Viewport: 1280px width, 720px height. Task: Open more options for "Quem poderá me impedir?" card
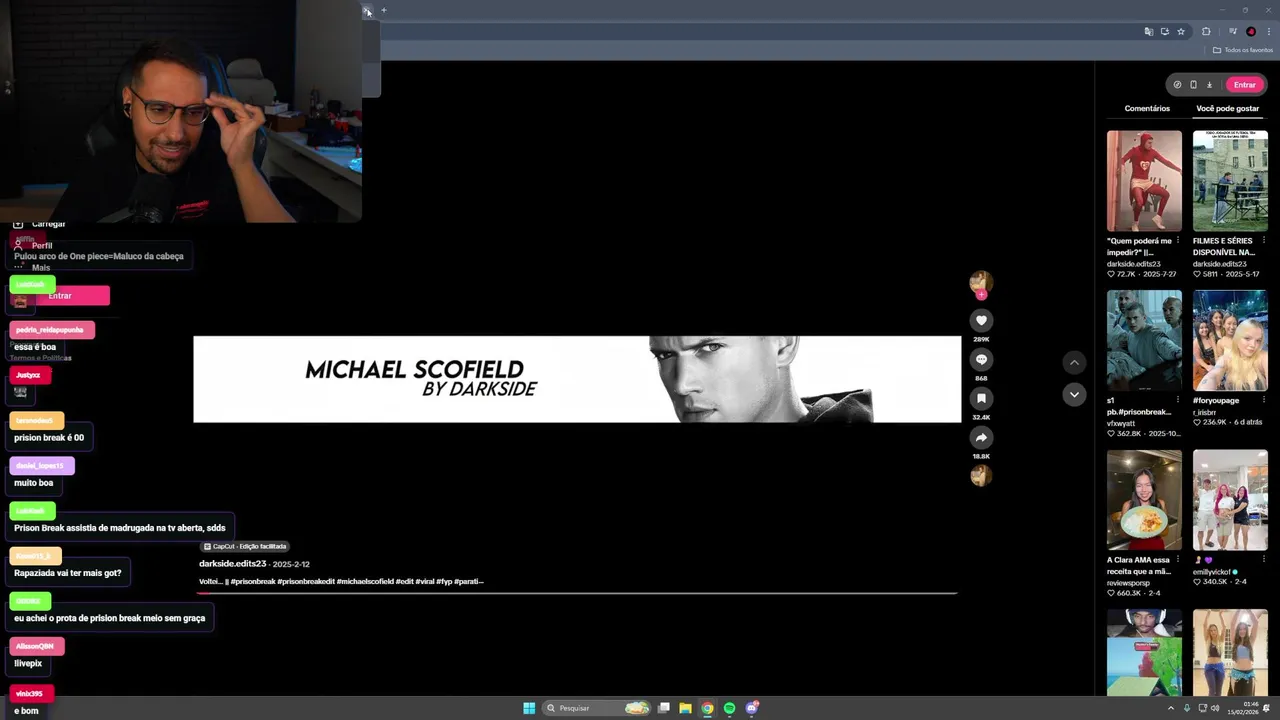pos(1177,241)
